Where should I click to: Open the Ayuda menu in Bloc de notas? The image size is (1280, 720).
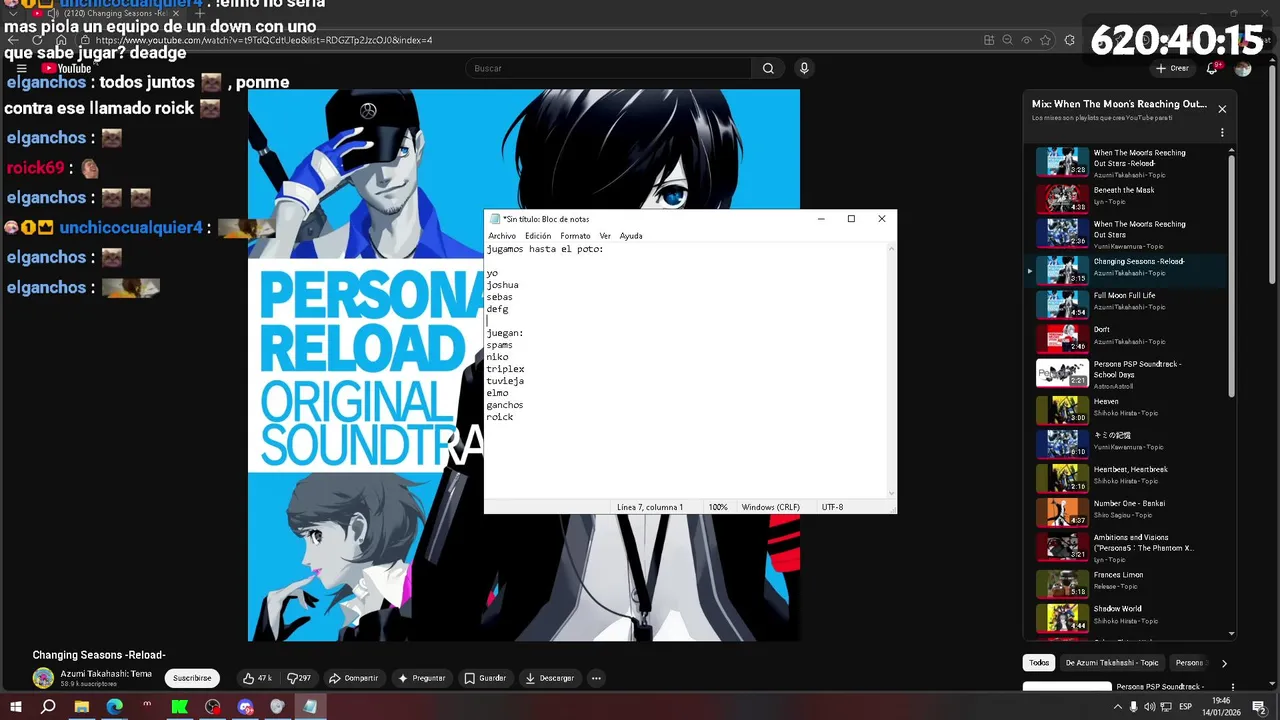pyautogui.click(x=631, y=236)
